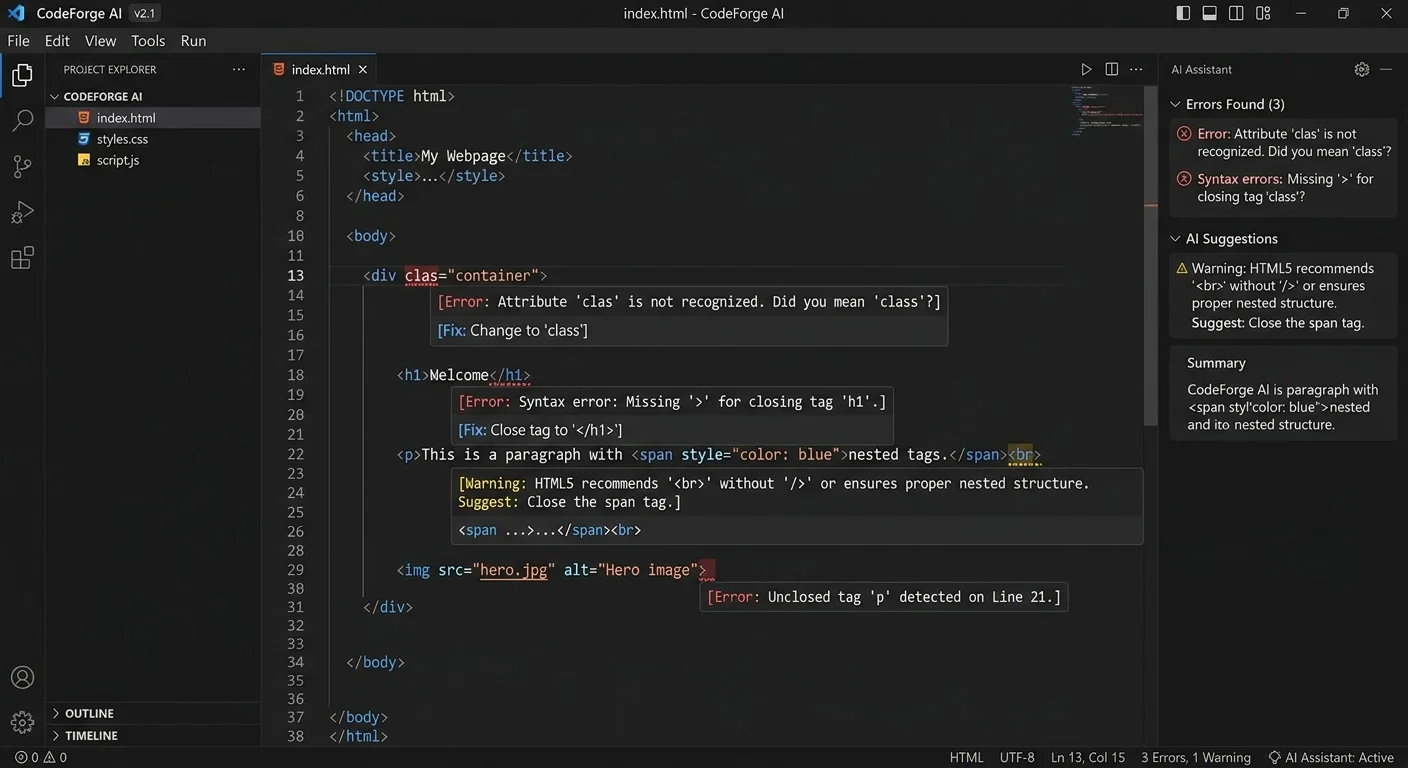Open the Edit menu
The image size is (1408, 768).
57,41
